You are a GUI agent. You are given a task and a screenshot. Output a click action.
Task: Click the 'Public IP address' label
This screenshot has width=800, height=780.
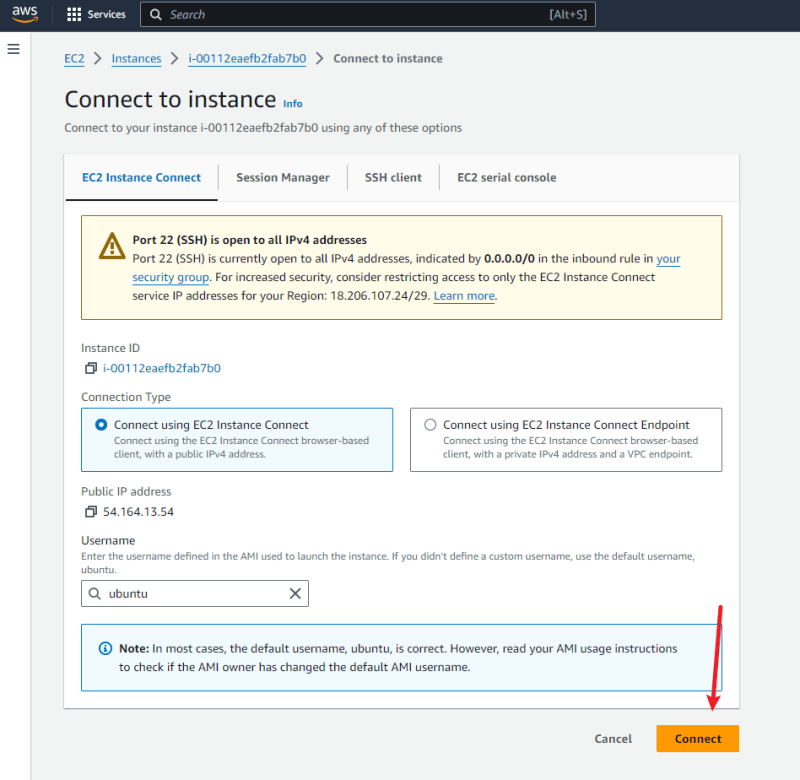(x=126, y=491)
